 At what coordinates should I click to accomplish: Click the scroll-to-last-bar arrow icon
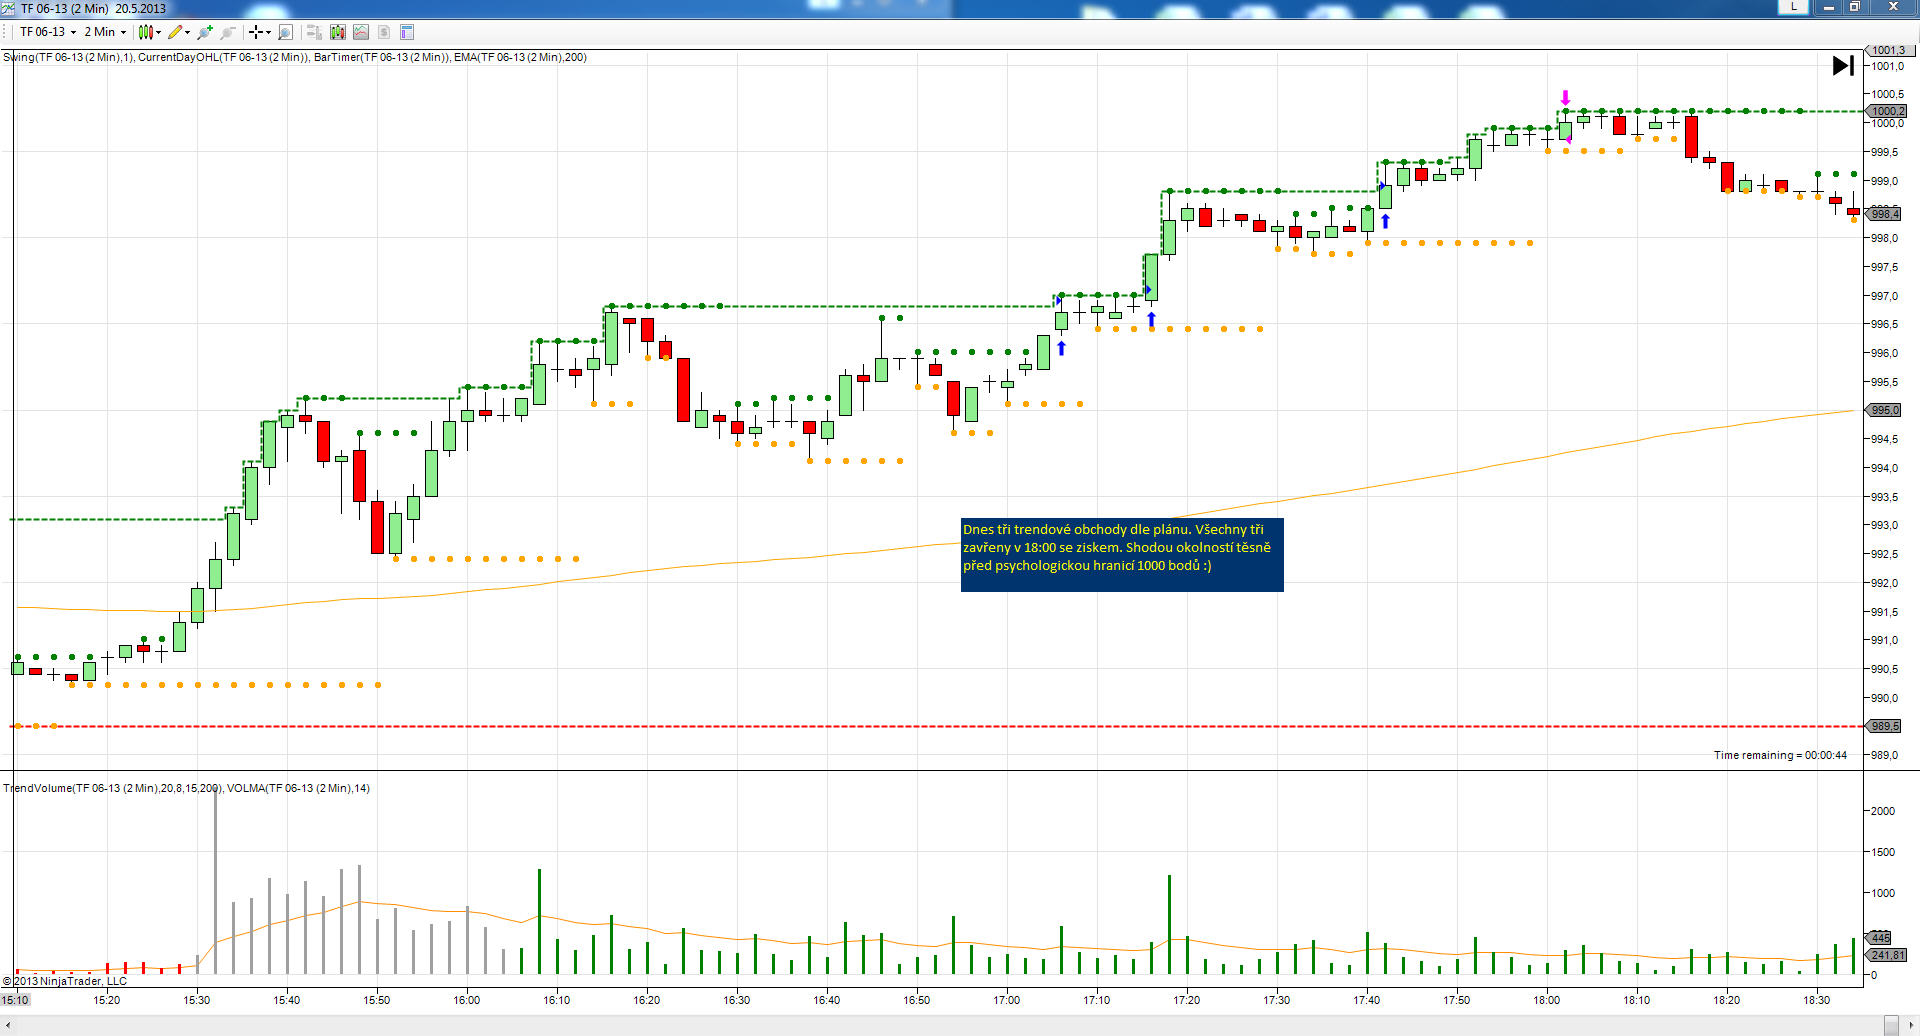(x=1843, y=66)
